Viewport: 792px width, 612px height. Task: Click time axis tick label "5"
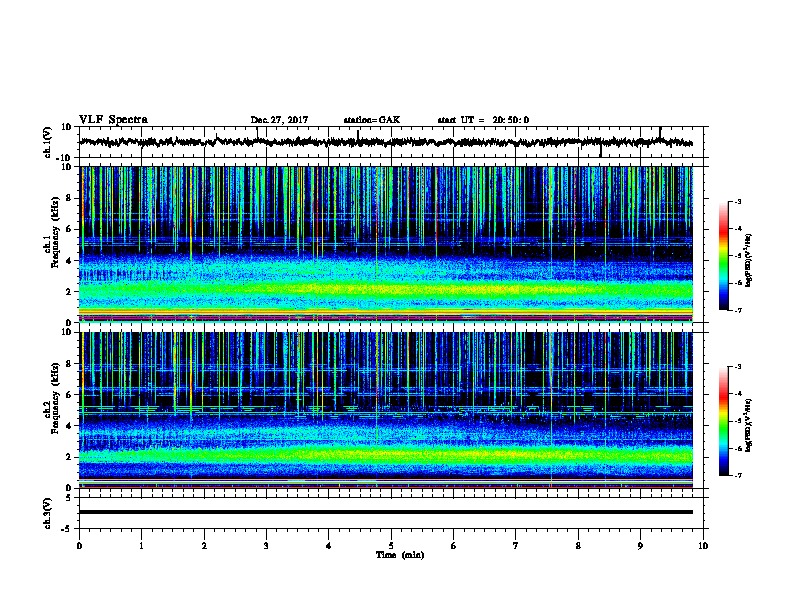[391, 546]
